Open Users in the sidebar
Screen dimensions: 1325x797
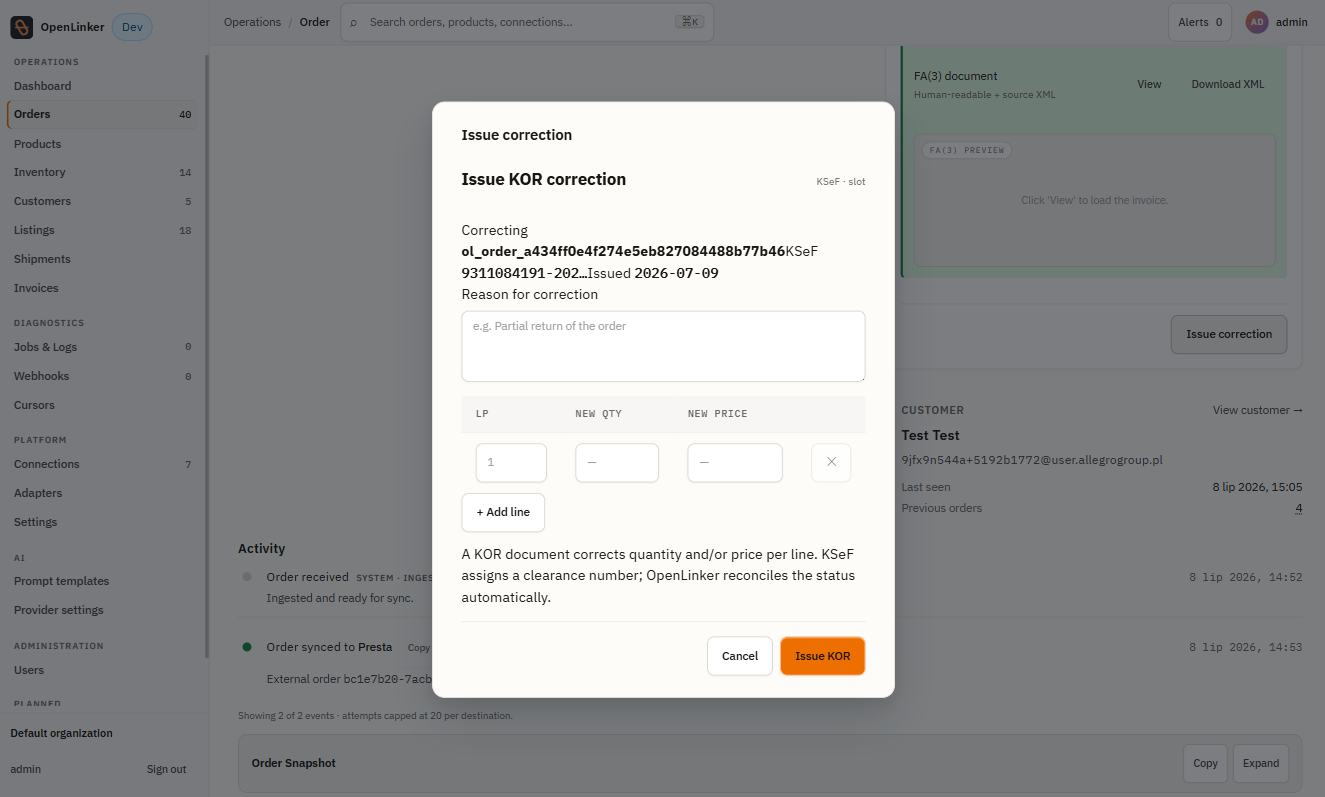tap(102, 670)
